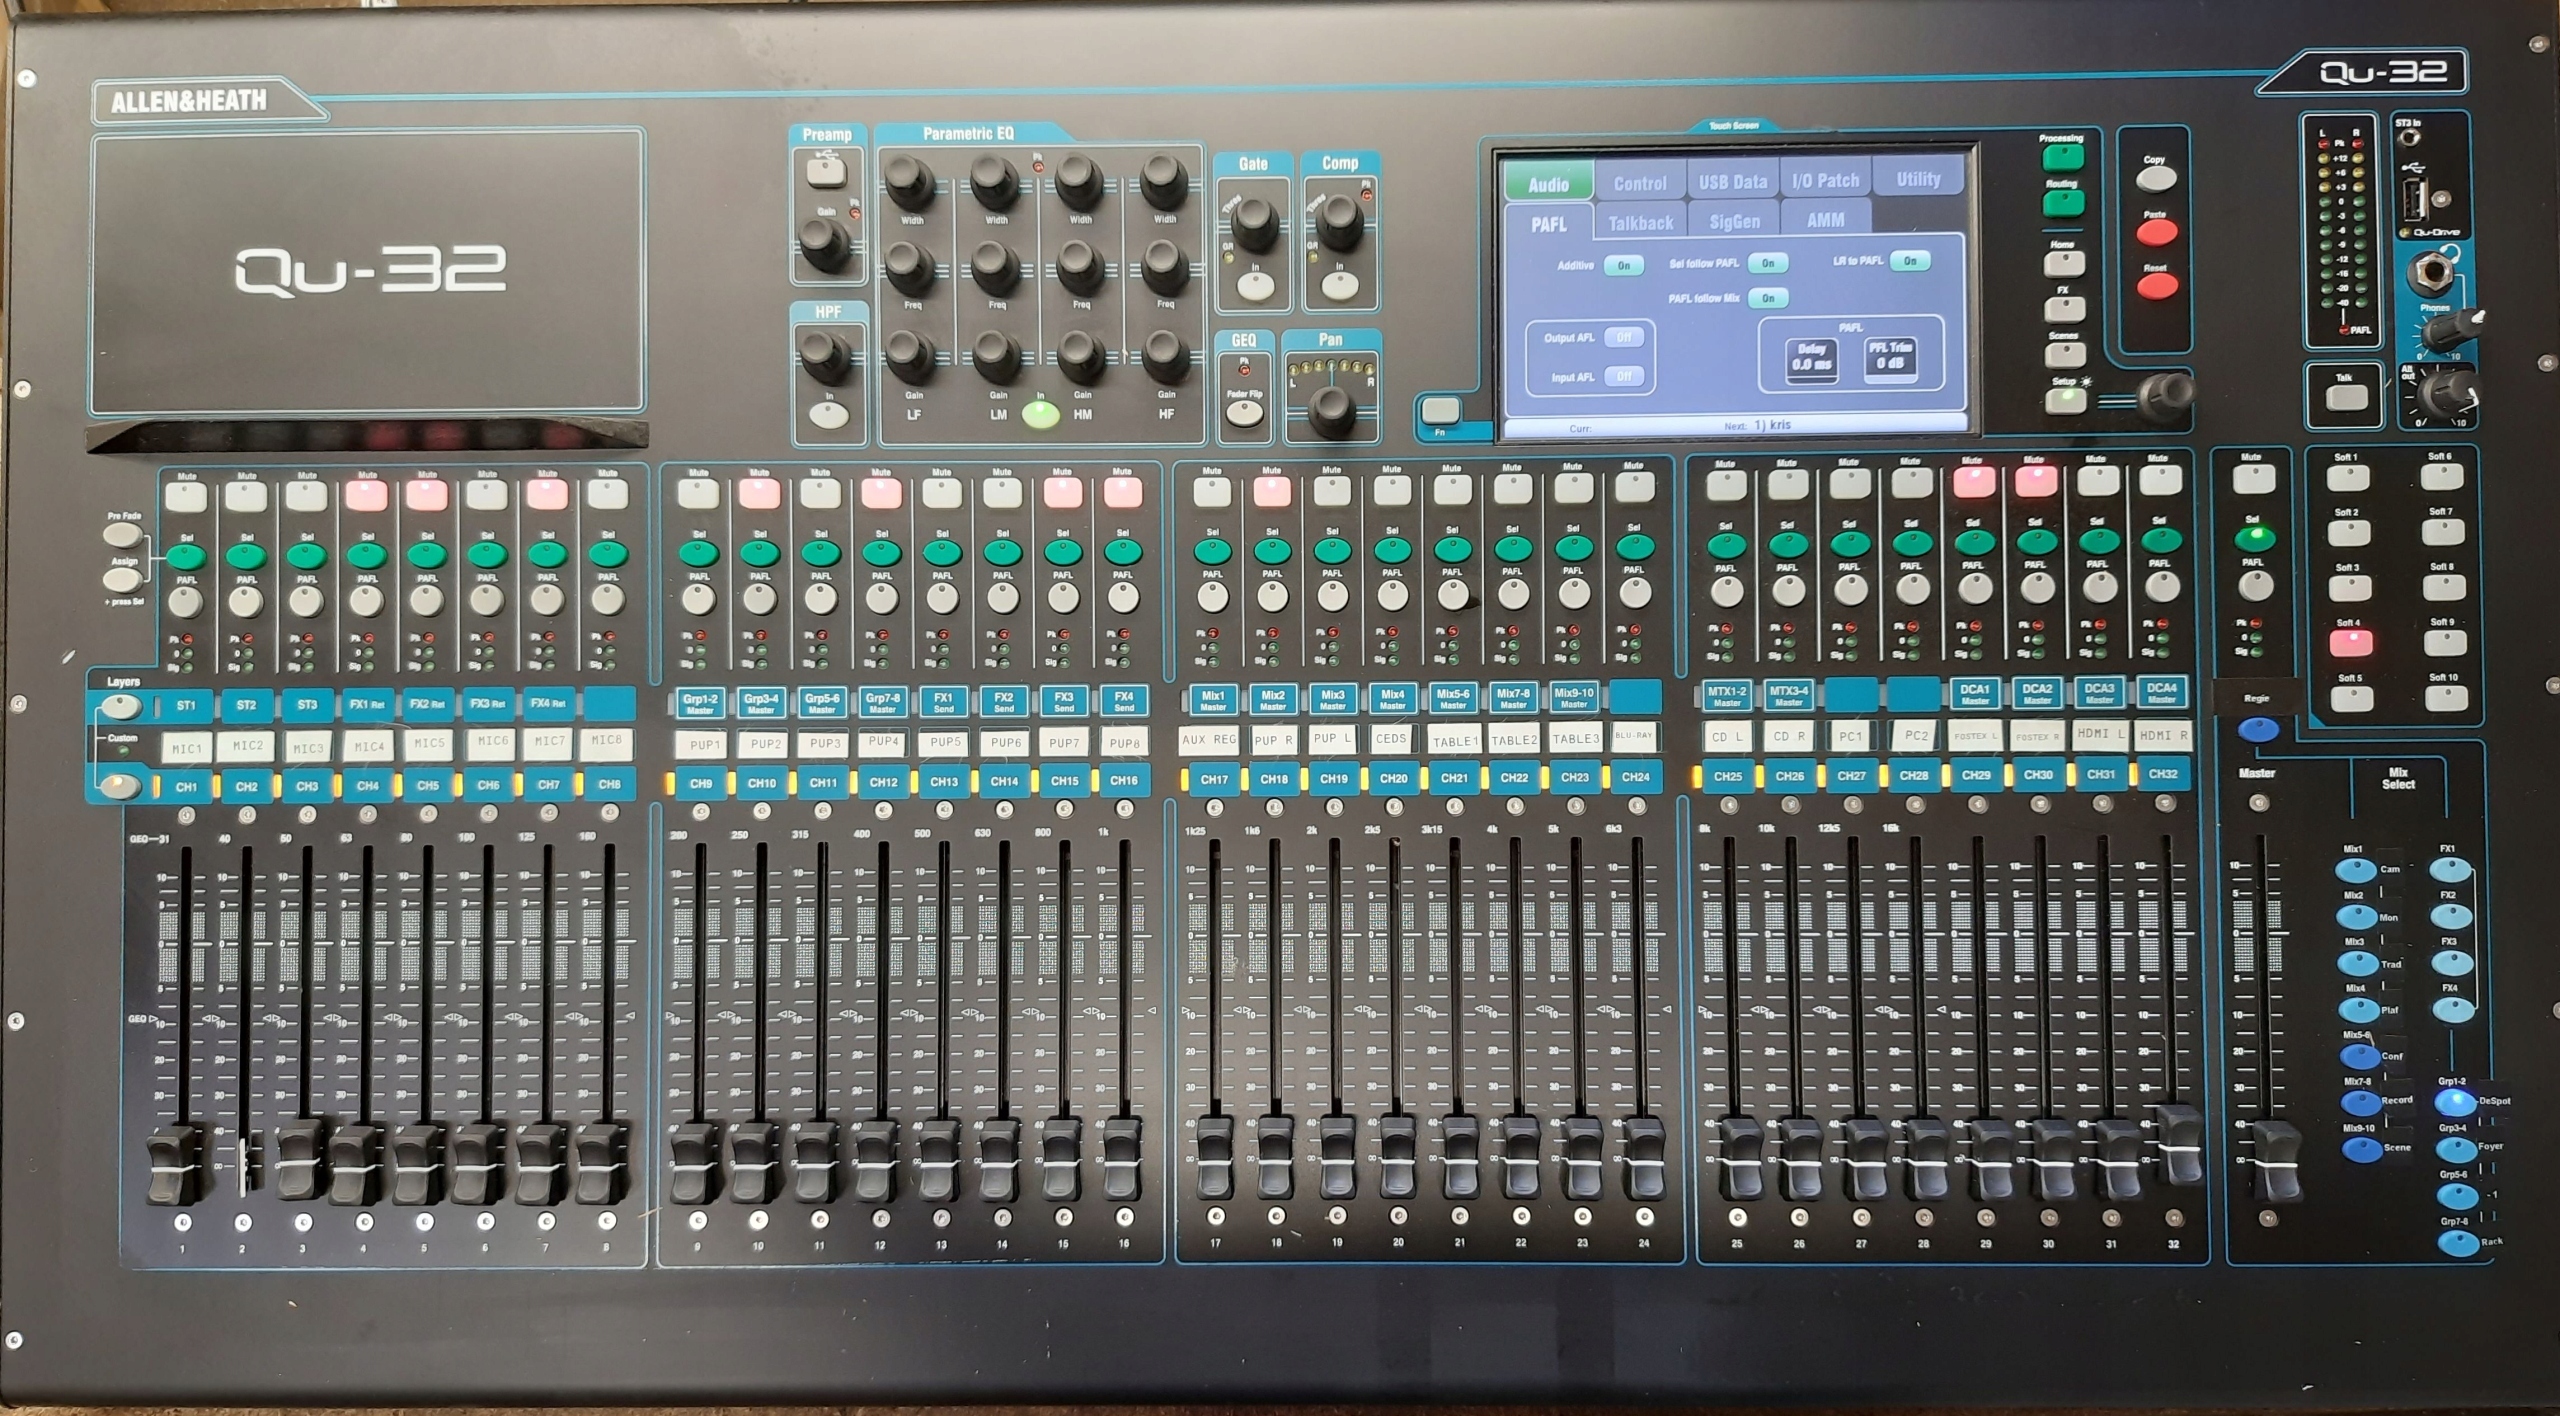The width and height of the screenshot is (2560, 1416).
Task: Switch off PAFL follow Mix
Action: [1768, 298]
